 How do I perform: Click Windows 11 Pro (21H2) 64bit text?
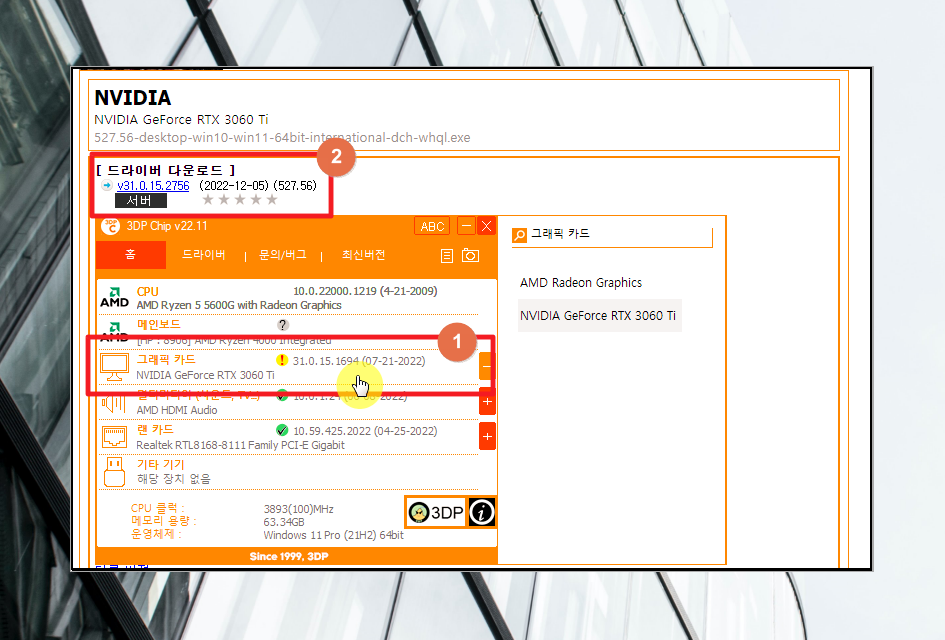coord(333,535)
